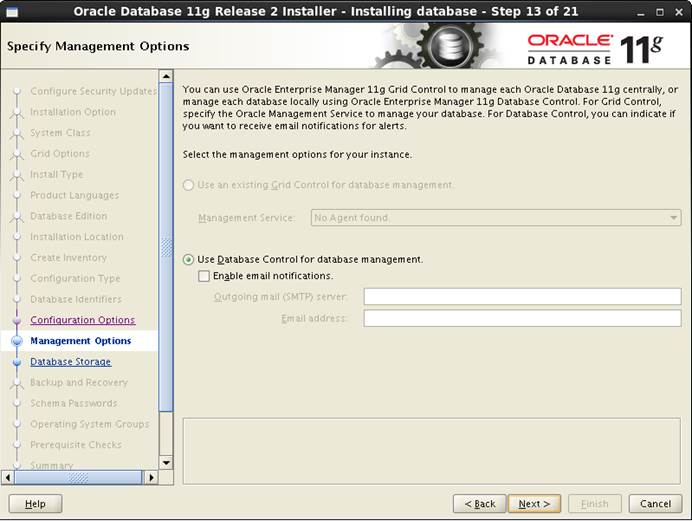Click the Installation Location step
The image size is (692, 521).
click(x=77, y=237)
